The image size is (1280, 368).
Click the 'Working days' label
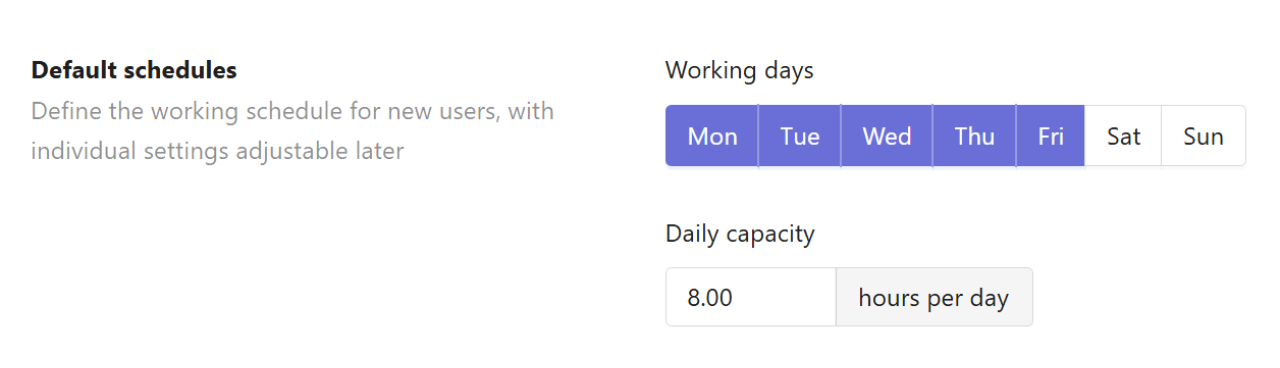(x=739, y=71)
